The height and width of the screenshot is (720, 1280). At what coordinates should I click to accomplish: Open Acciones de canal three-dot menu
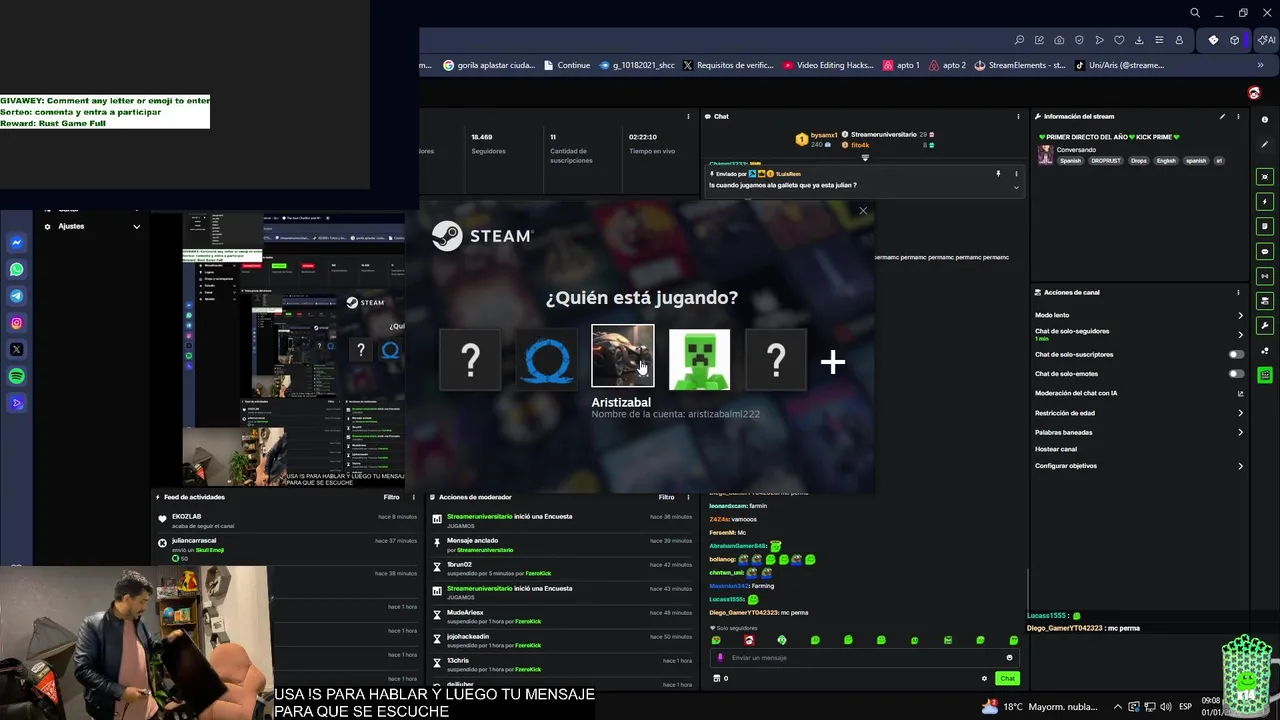click(1238, 292)
